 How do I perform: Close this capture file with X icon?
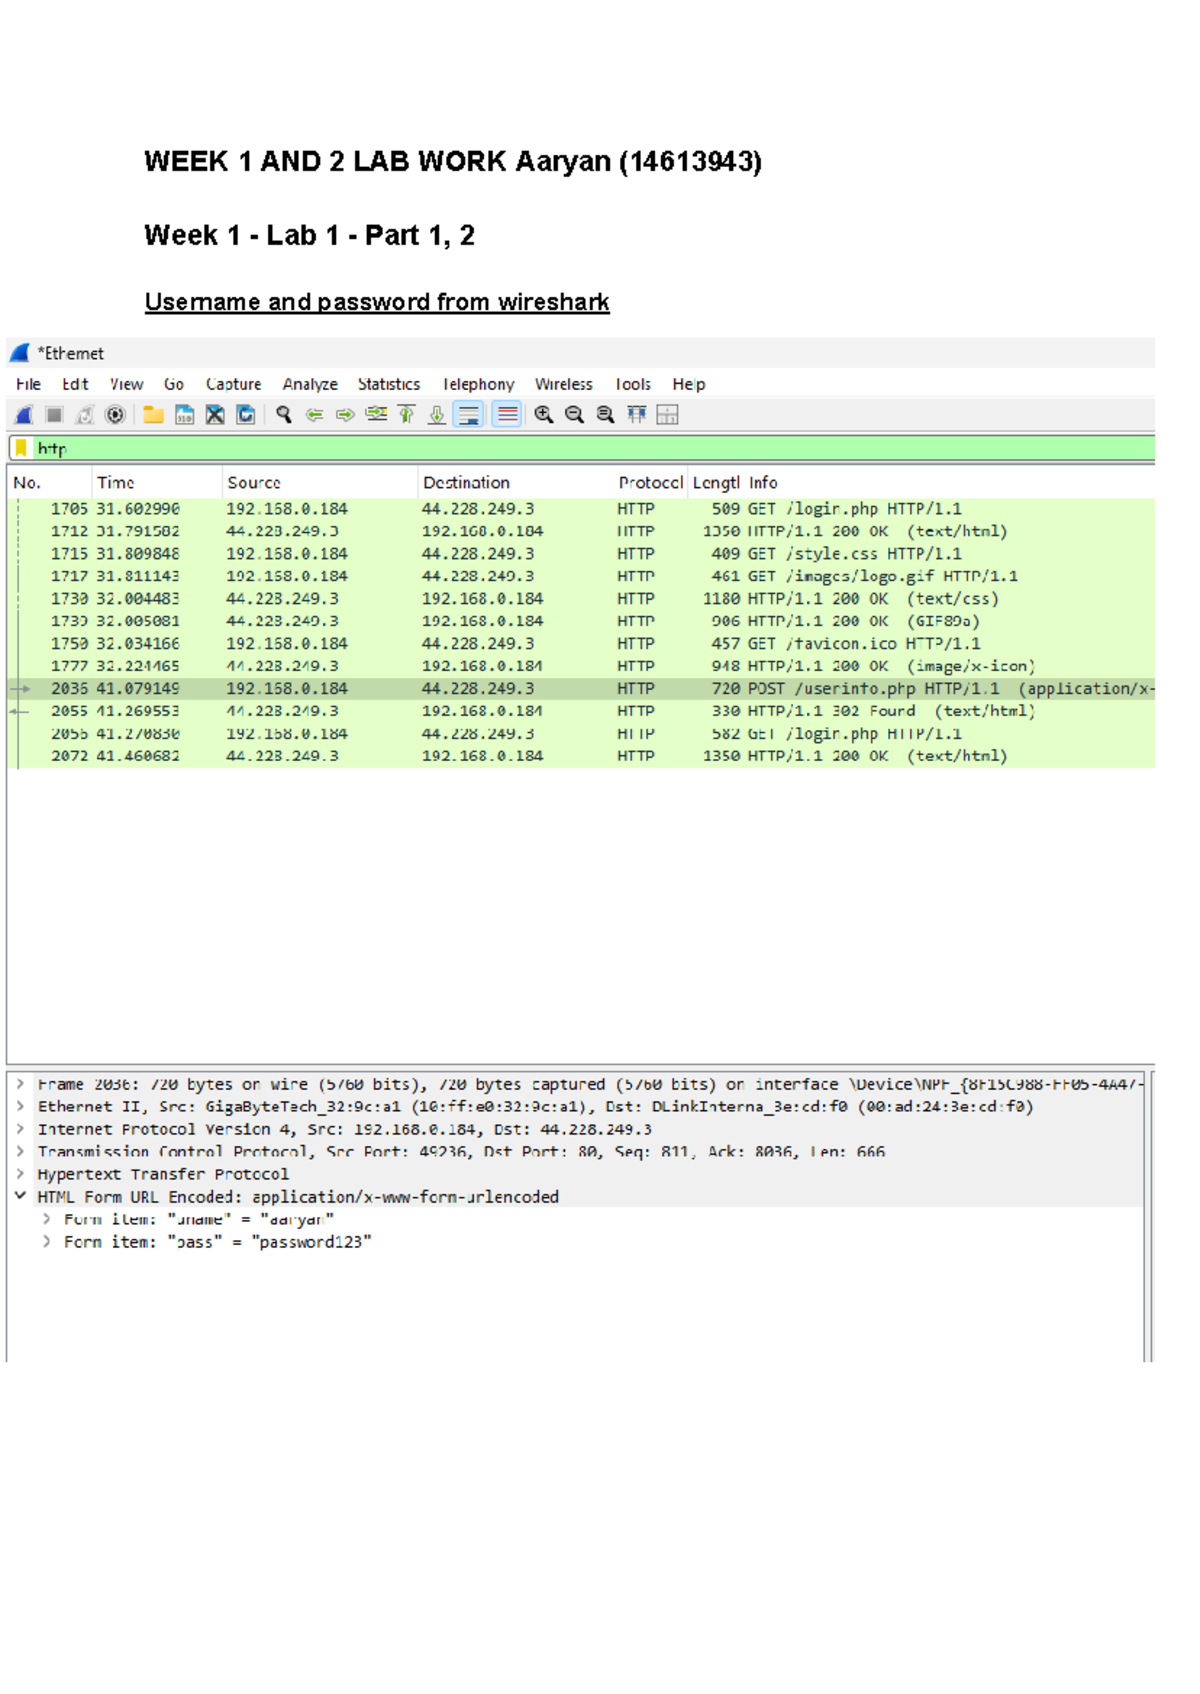(215, 415)
